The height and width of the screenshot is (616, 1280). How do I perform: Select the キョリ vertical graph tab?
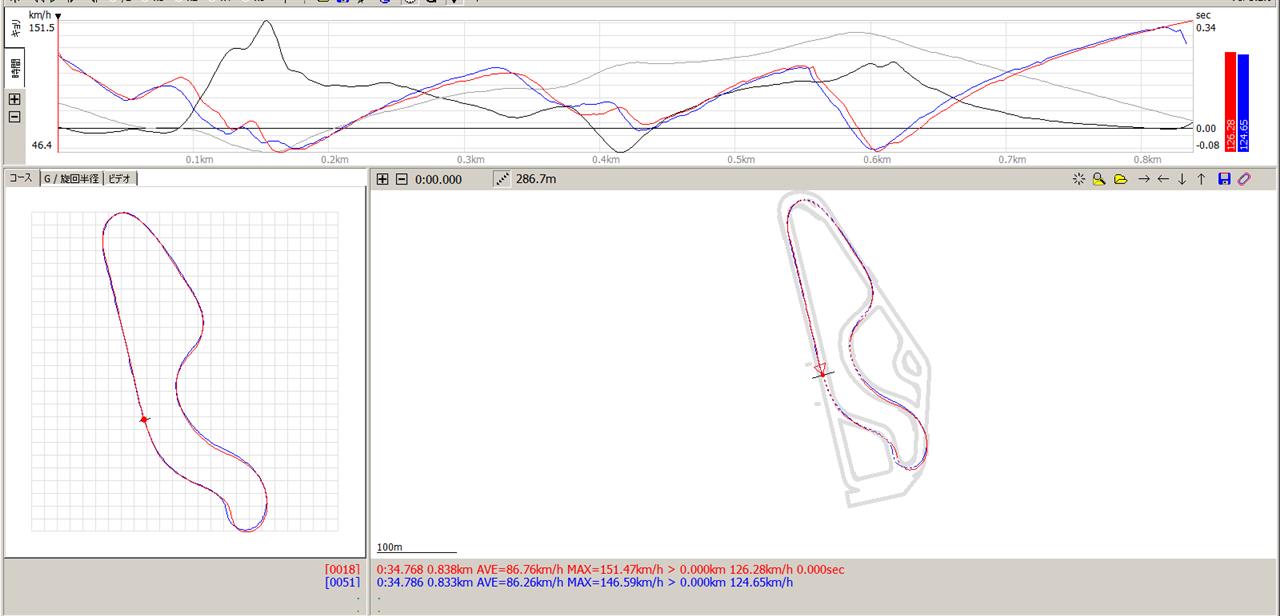click(x=15, y=28)
